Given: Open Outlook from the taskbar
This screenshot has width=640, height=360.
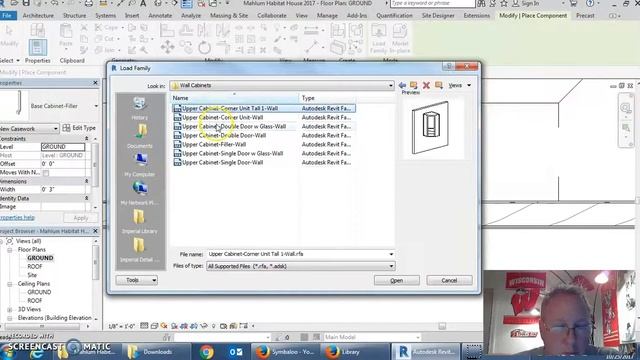Looking at the screenshot, I should tap(236, 351).
